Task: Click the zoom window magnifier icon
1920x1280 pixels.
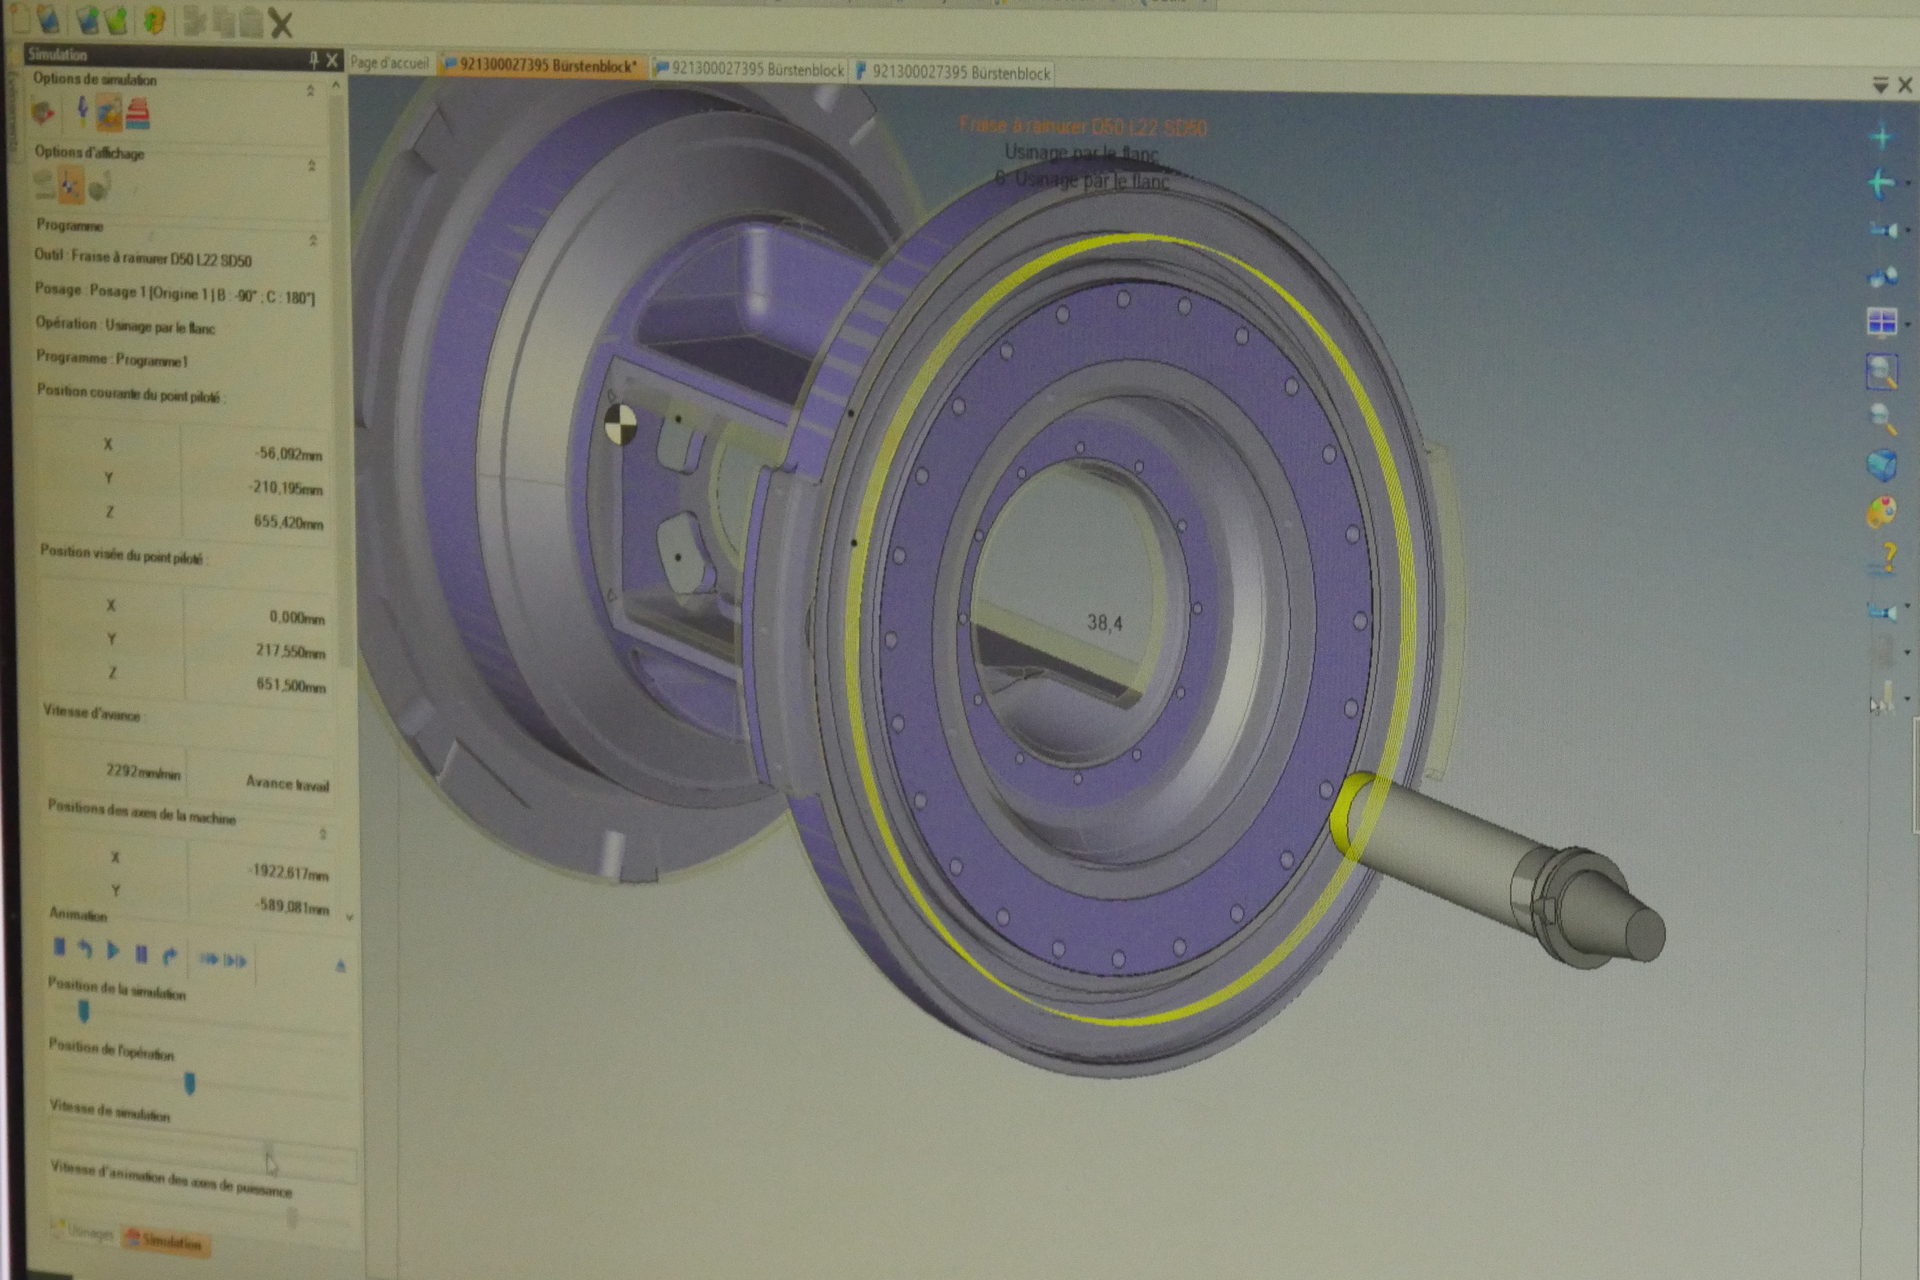Action: (1882, 372)
